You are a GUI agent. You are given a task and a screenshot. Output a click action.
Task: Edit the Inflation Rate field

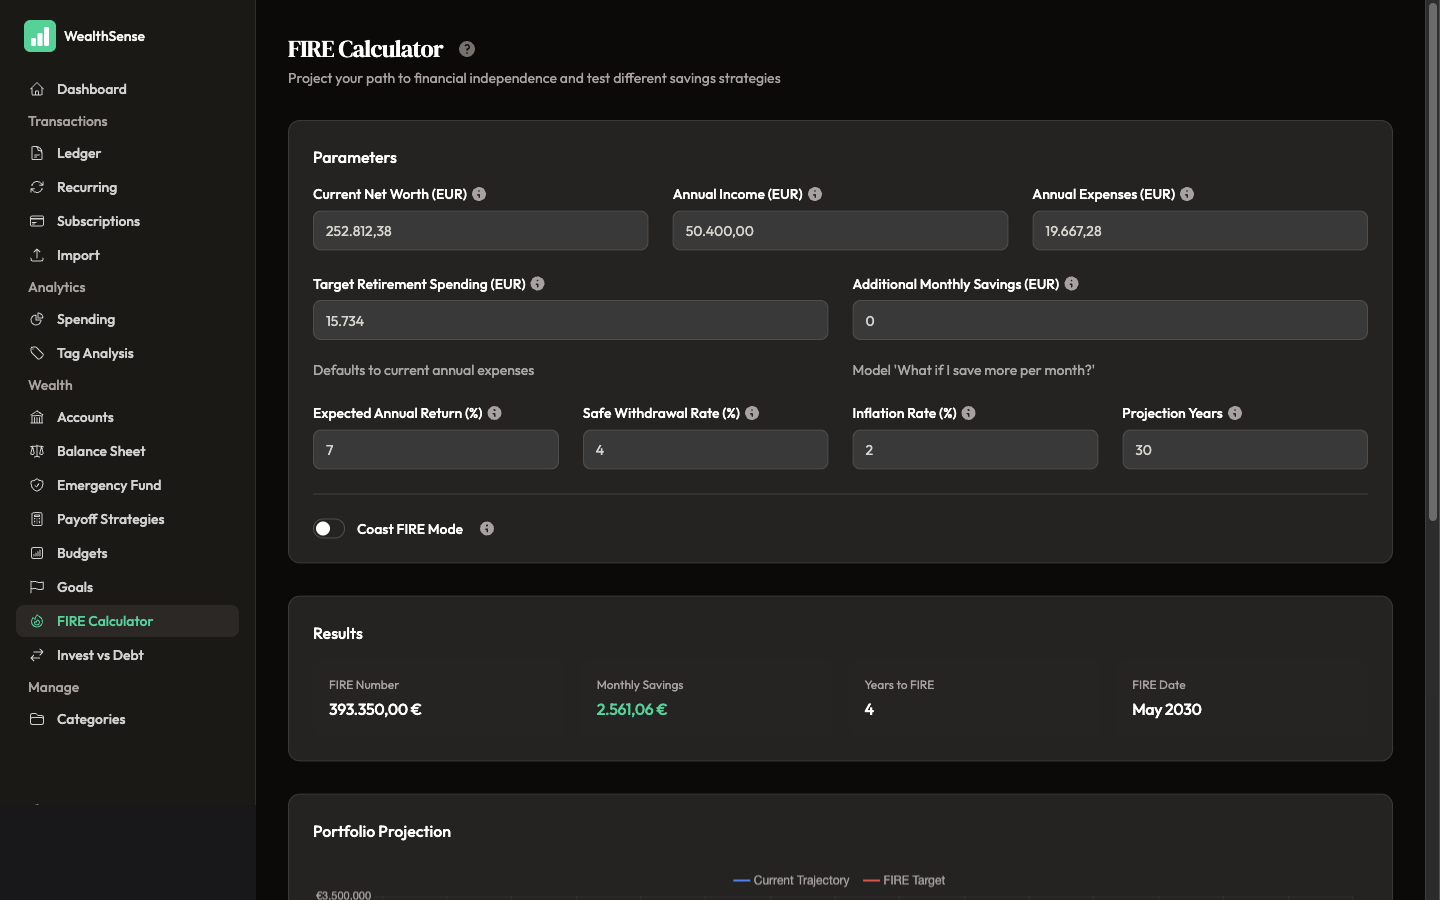pyautogui.click(x=975, y=450)
